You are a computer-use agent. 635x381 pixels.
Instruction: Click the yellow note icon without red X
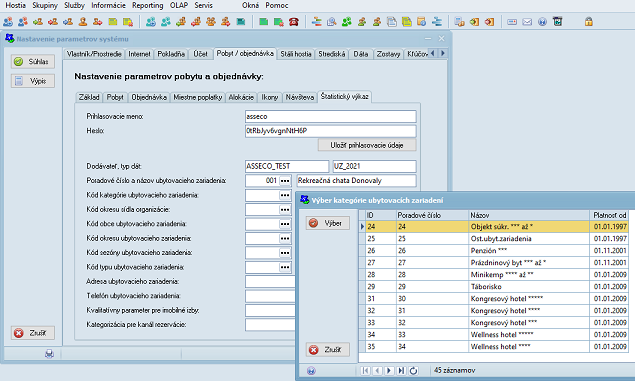tap(113, 22)
